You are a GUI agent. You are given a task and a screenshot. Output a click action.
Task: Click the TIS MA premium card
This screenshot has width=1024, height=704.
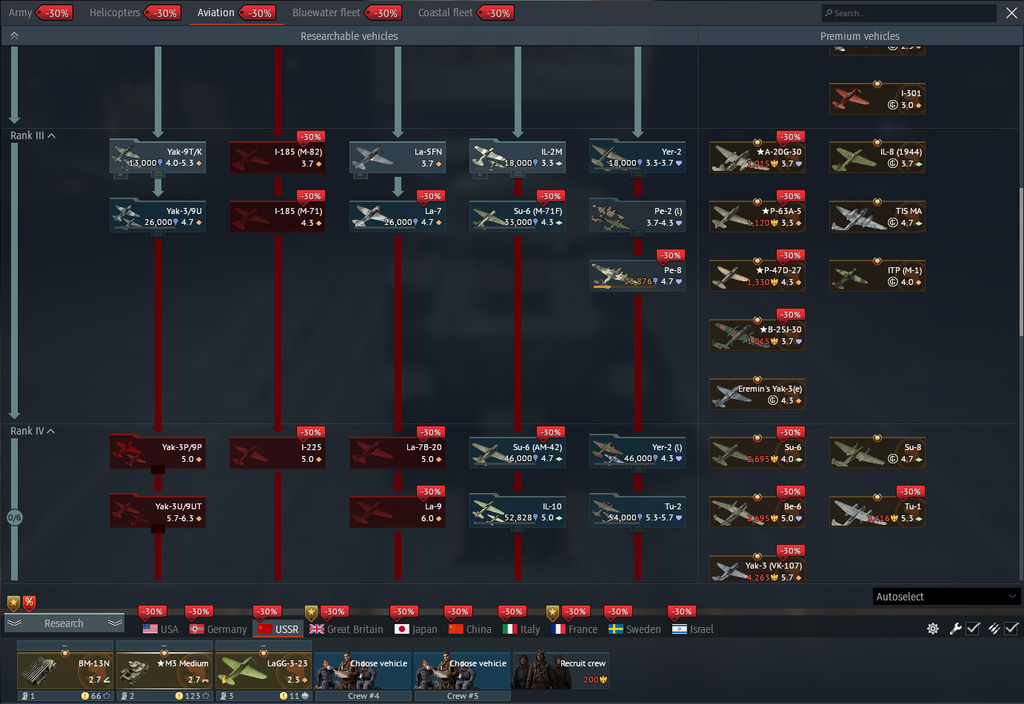(x=877, y=216)
